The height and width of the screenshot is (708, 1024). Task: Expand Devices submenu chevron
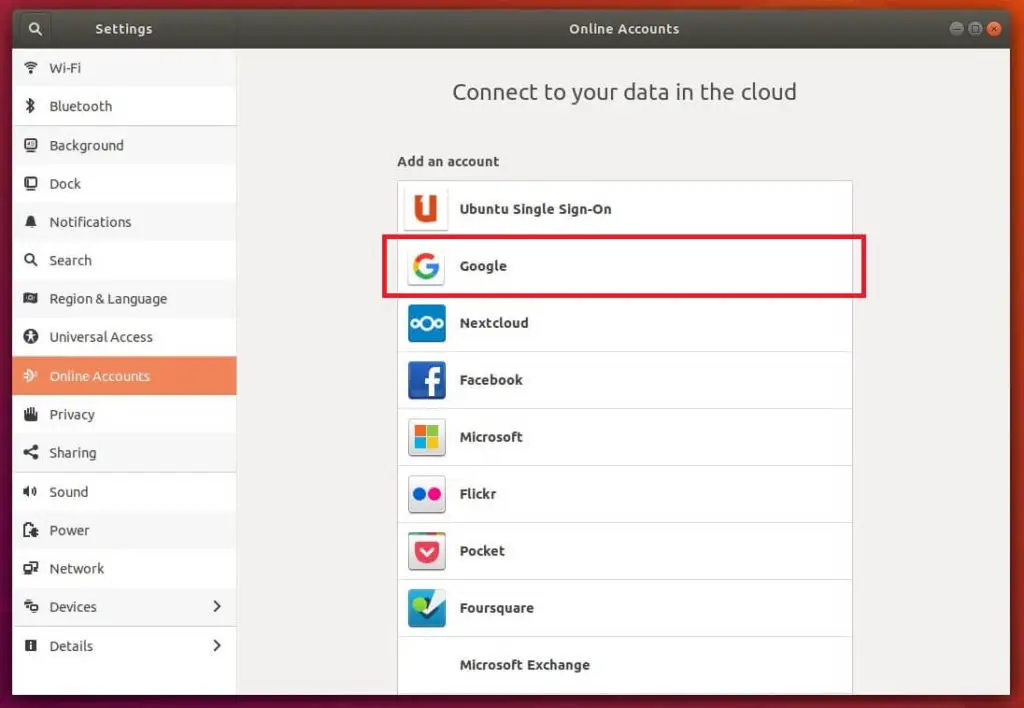pos(217,606)
